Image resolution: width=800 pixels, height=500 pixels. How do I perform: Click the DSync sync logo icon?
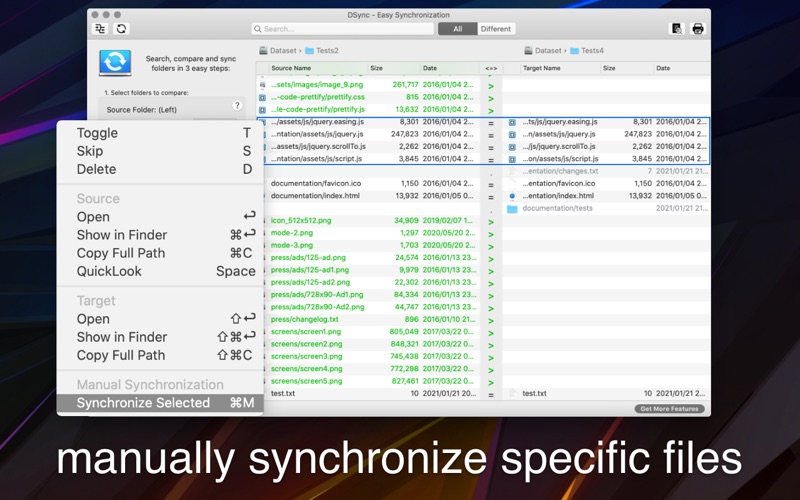point(115,63)
